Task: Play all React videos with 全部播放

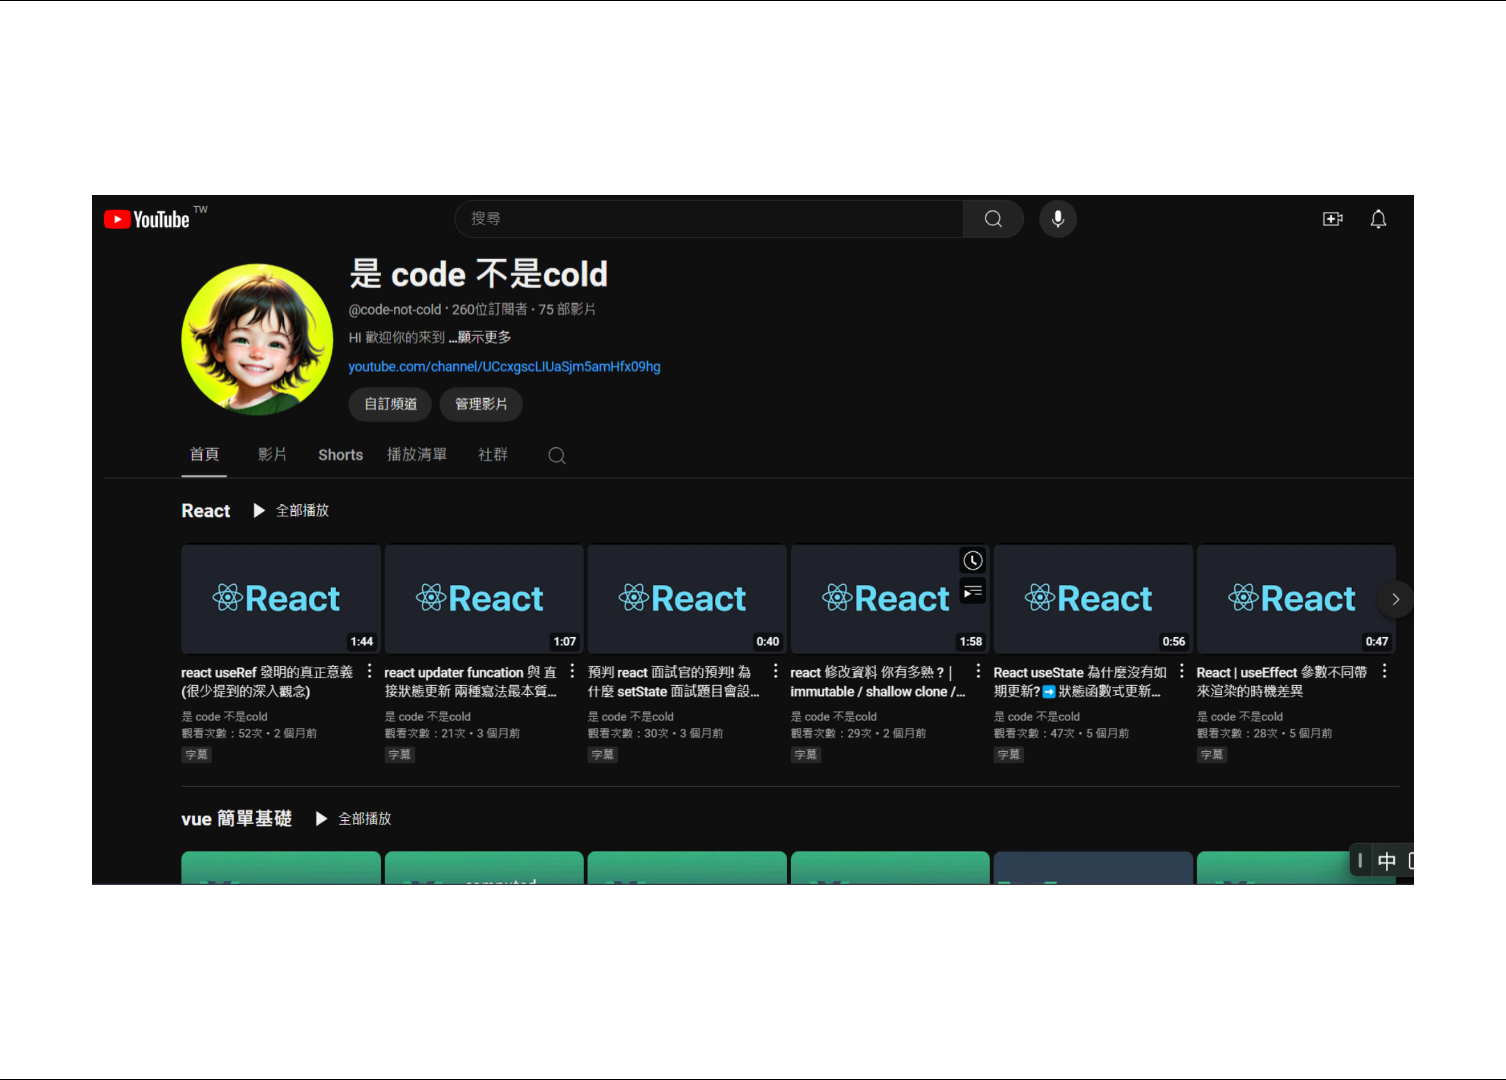Action: 292,511
